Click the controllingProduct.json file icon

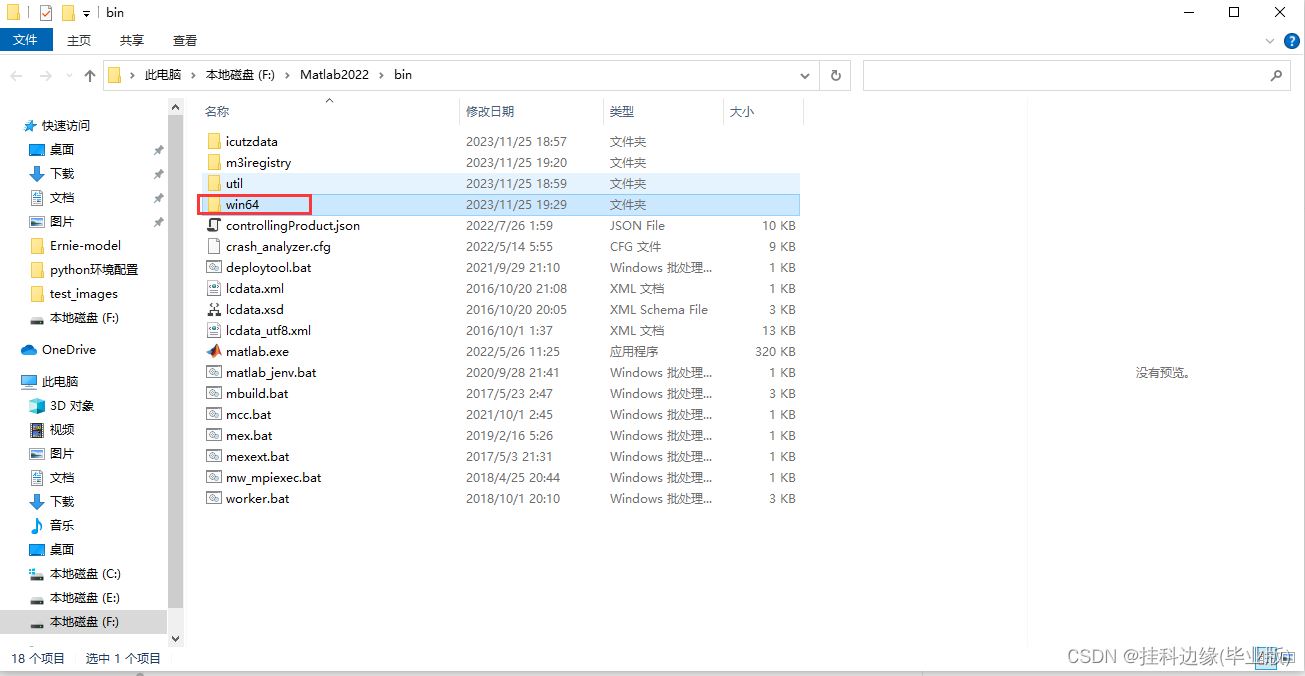click(x=213, y=226)
